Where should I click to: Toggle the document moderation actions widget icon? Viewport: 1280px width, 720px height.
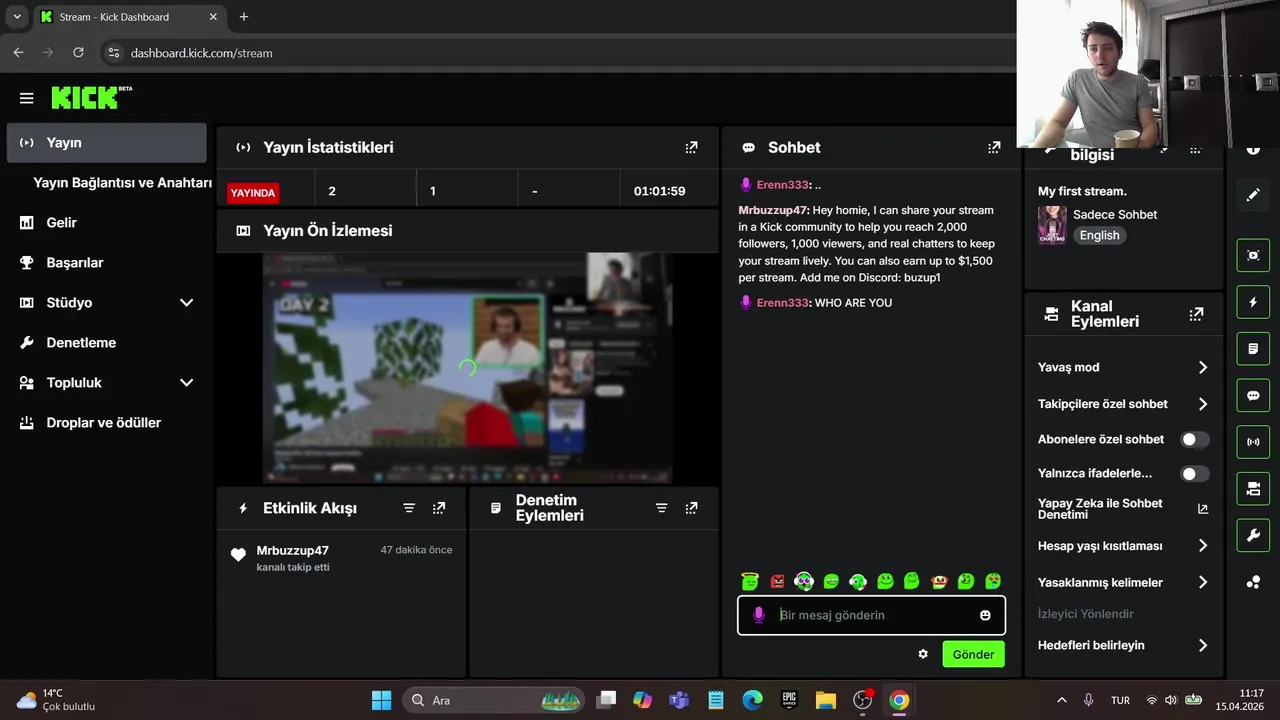pos(1253,349)
